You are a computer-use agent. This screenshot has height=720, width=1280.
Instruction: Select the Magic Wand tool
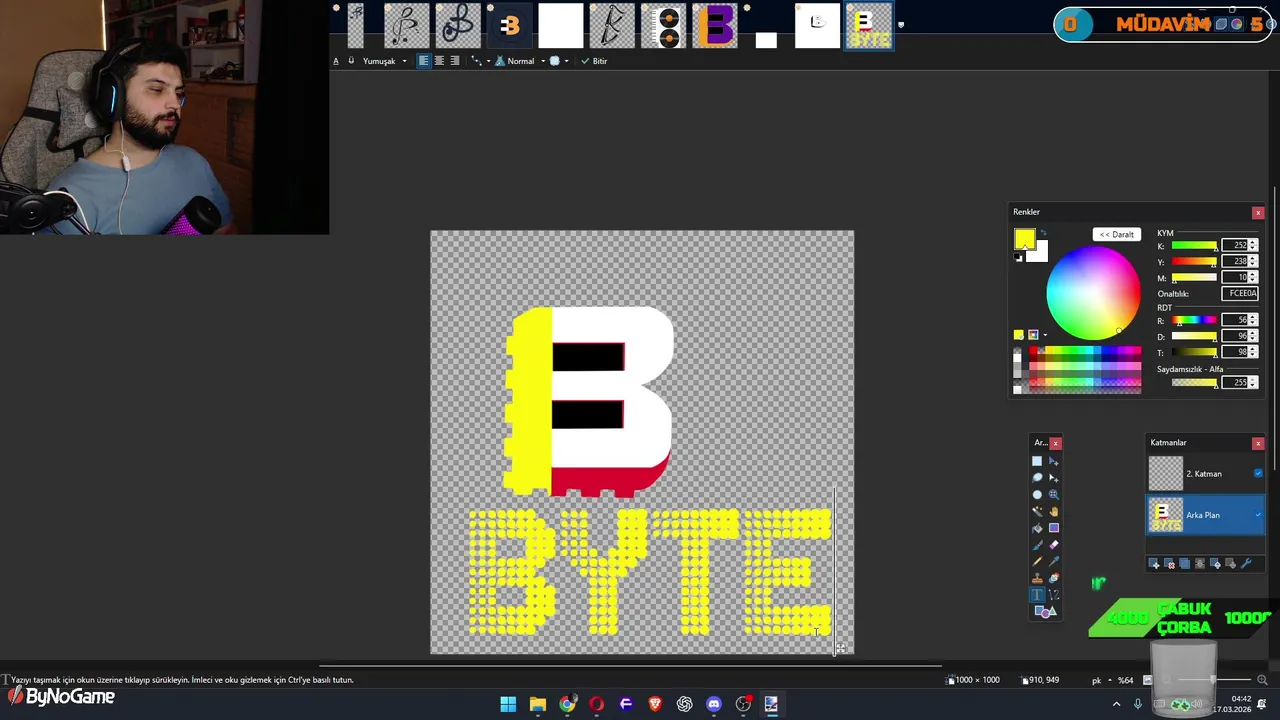(x=1037, y=511)
